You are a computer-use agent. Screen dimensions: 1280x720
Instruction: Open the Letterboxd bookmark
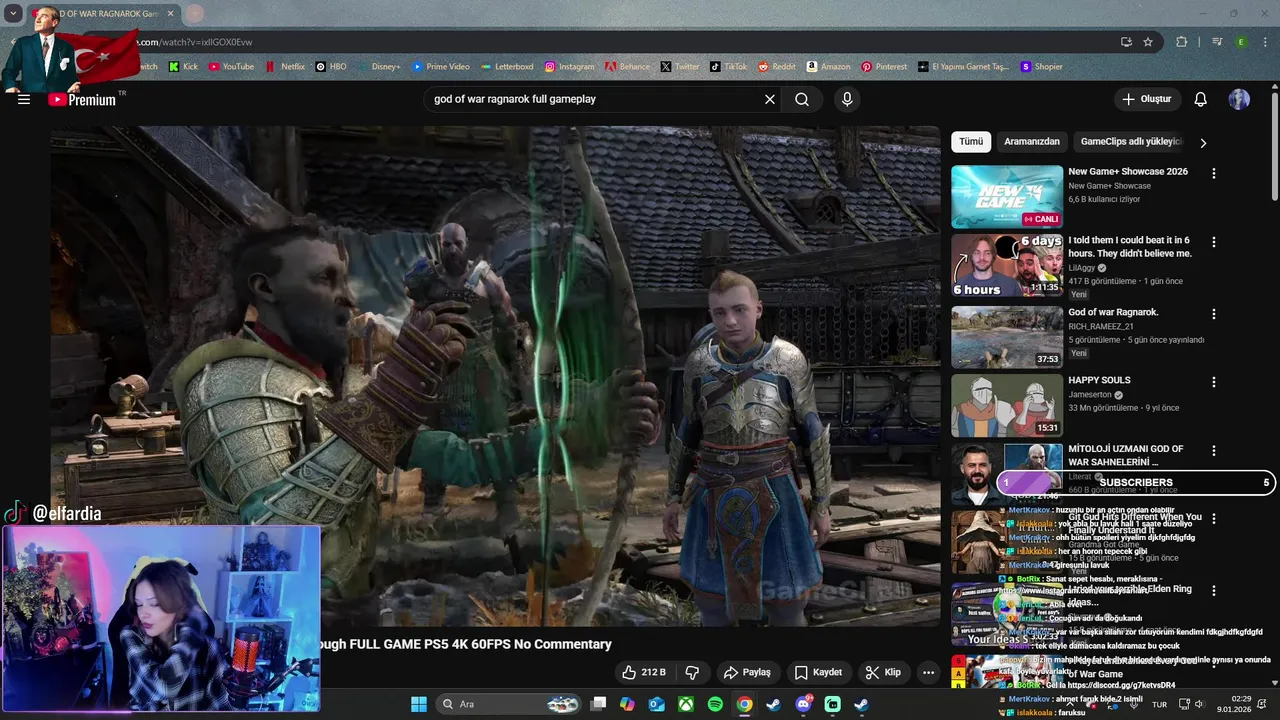click(x=507, y=67)
